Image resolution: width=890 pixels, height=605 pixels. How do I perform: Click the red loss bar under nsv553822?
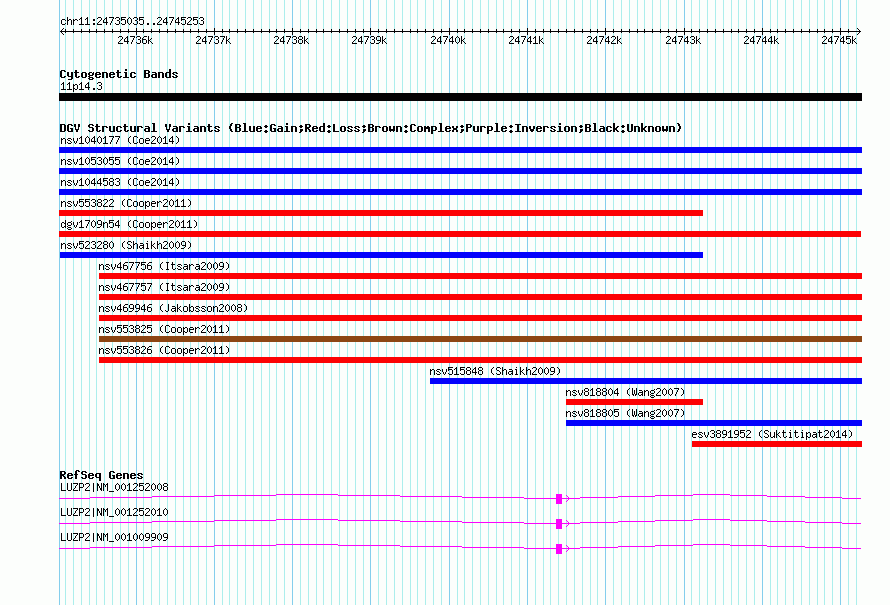pos(381,213)
